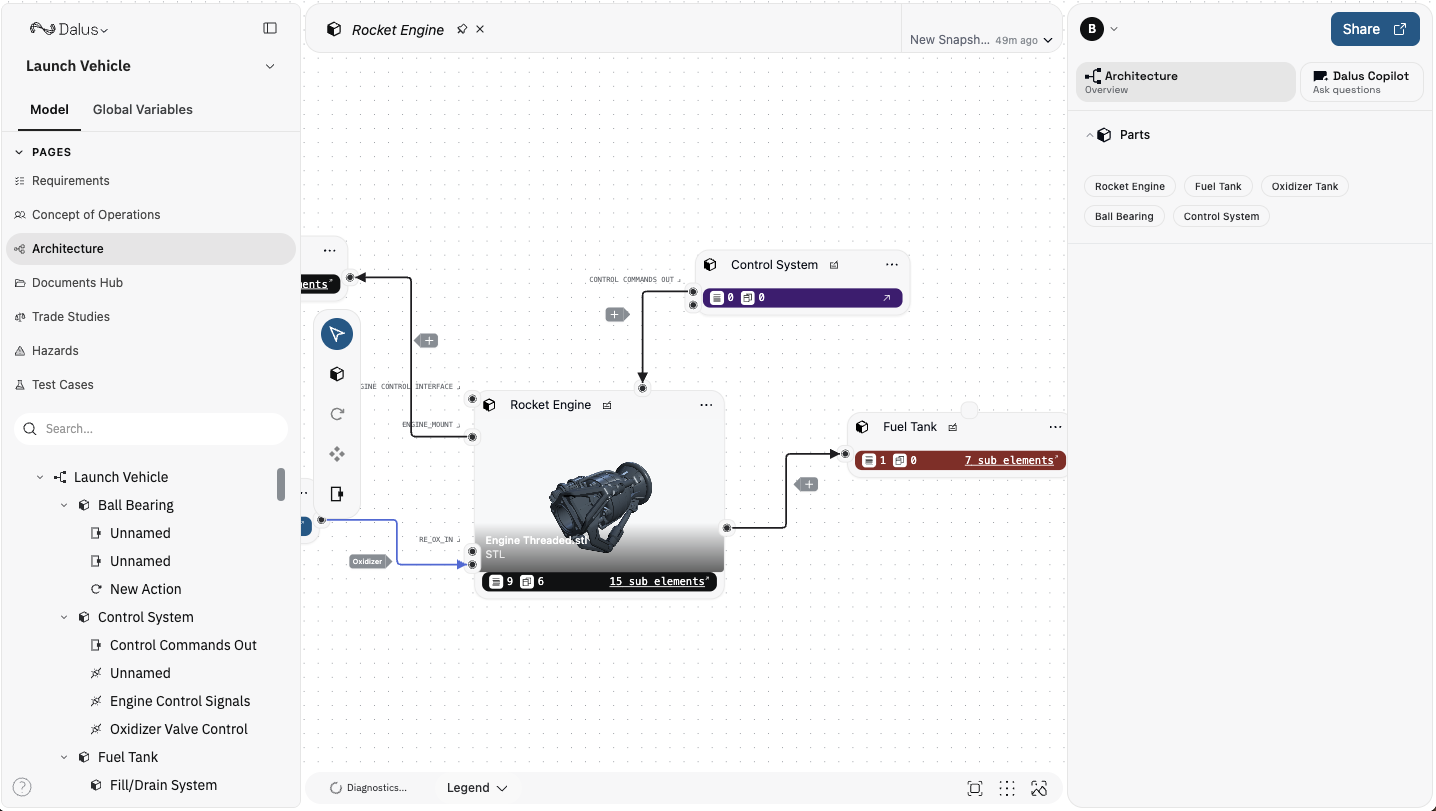Open the Hazards page
Image resolution: width=1436 pixels, height=811 pixels.
(151, 351)
